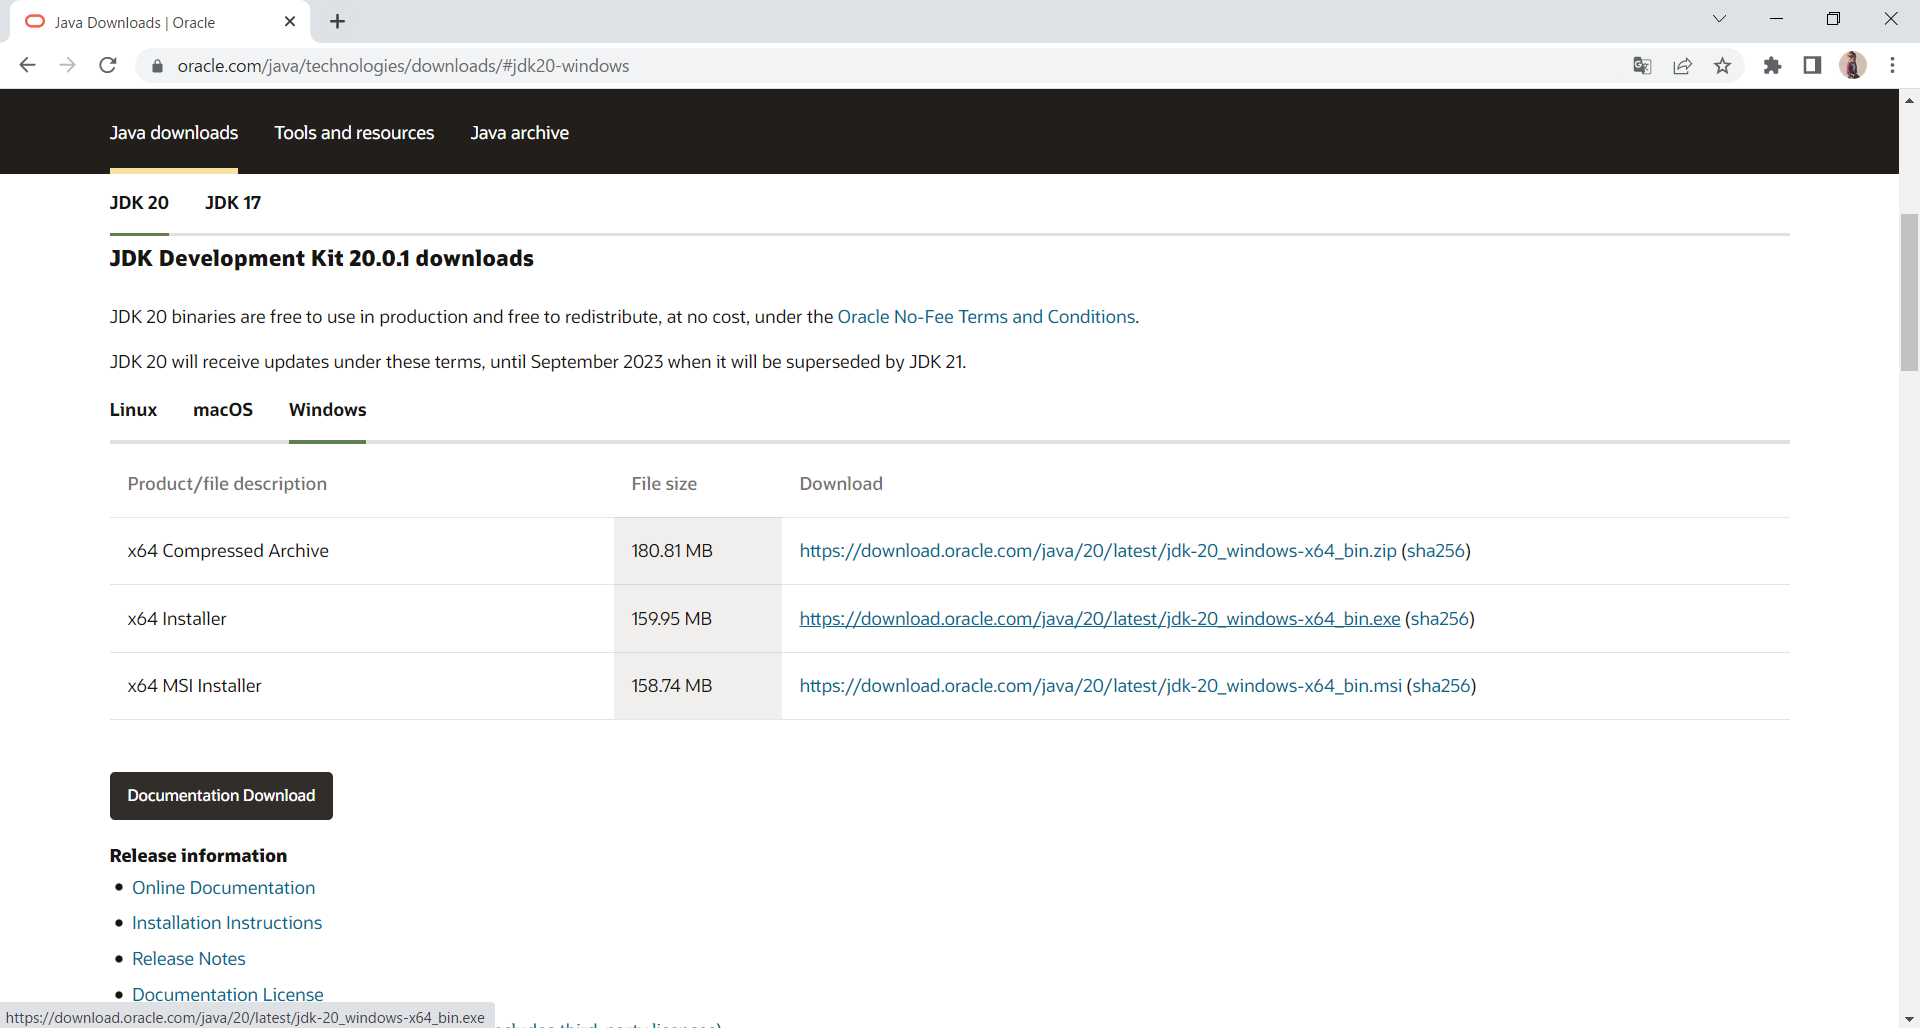The width and height of the screenshot is (1920, 1028).
Task: Open the Extensions puzzle icon
Action: (1772, 66)
